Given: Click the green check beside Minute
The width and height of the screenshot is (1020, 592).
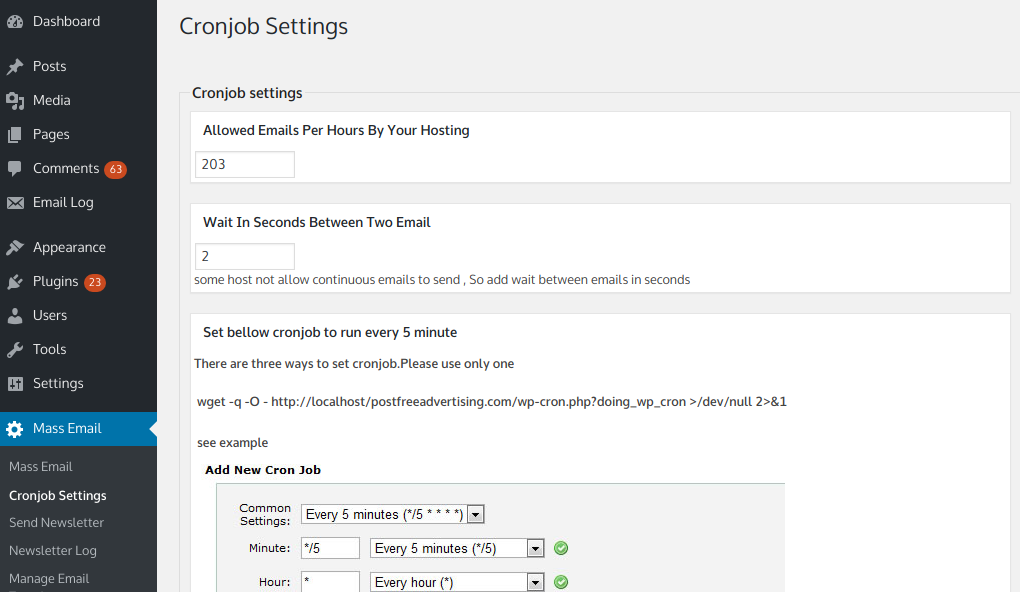Looking at the screenshot, I should point(561,548).
